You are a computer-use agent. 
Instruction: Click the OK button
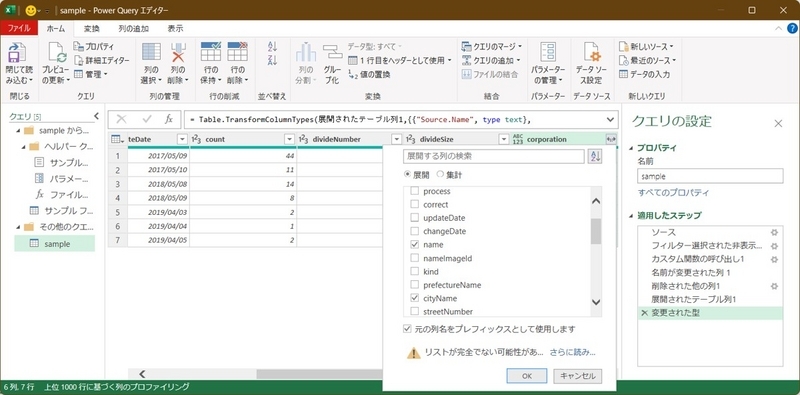coord(527,376)
